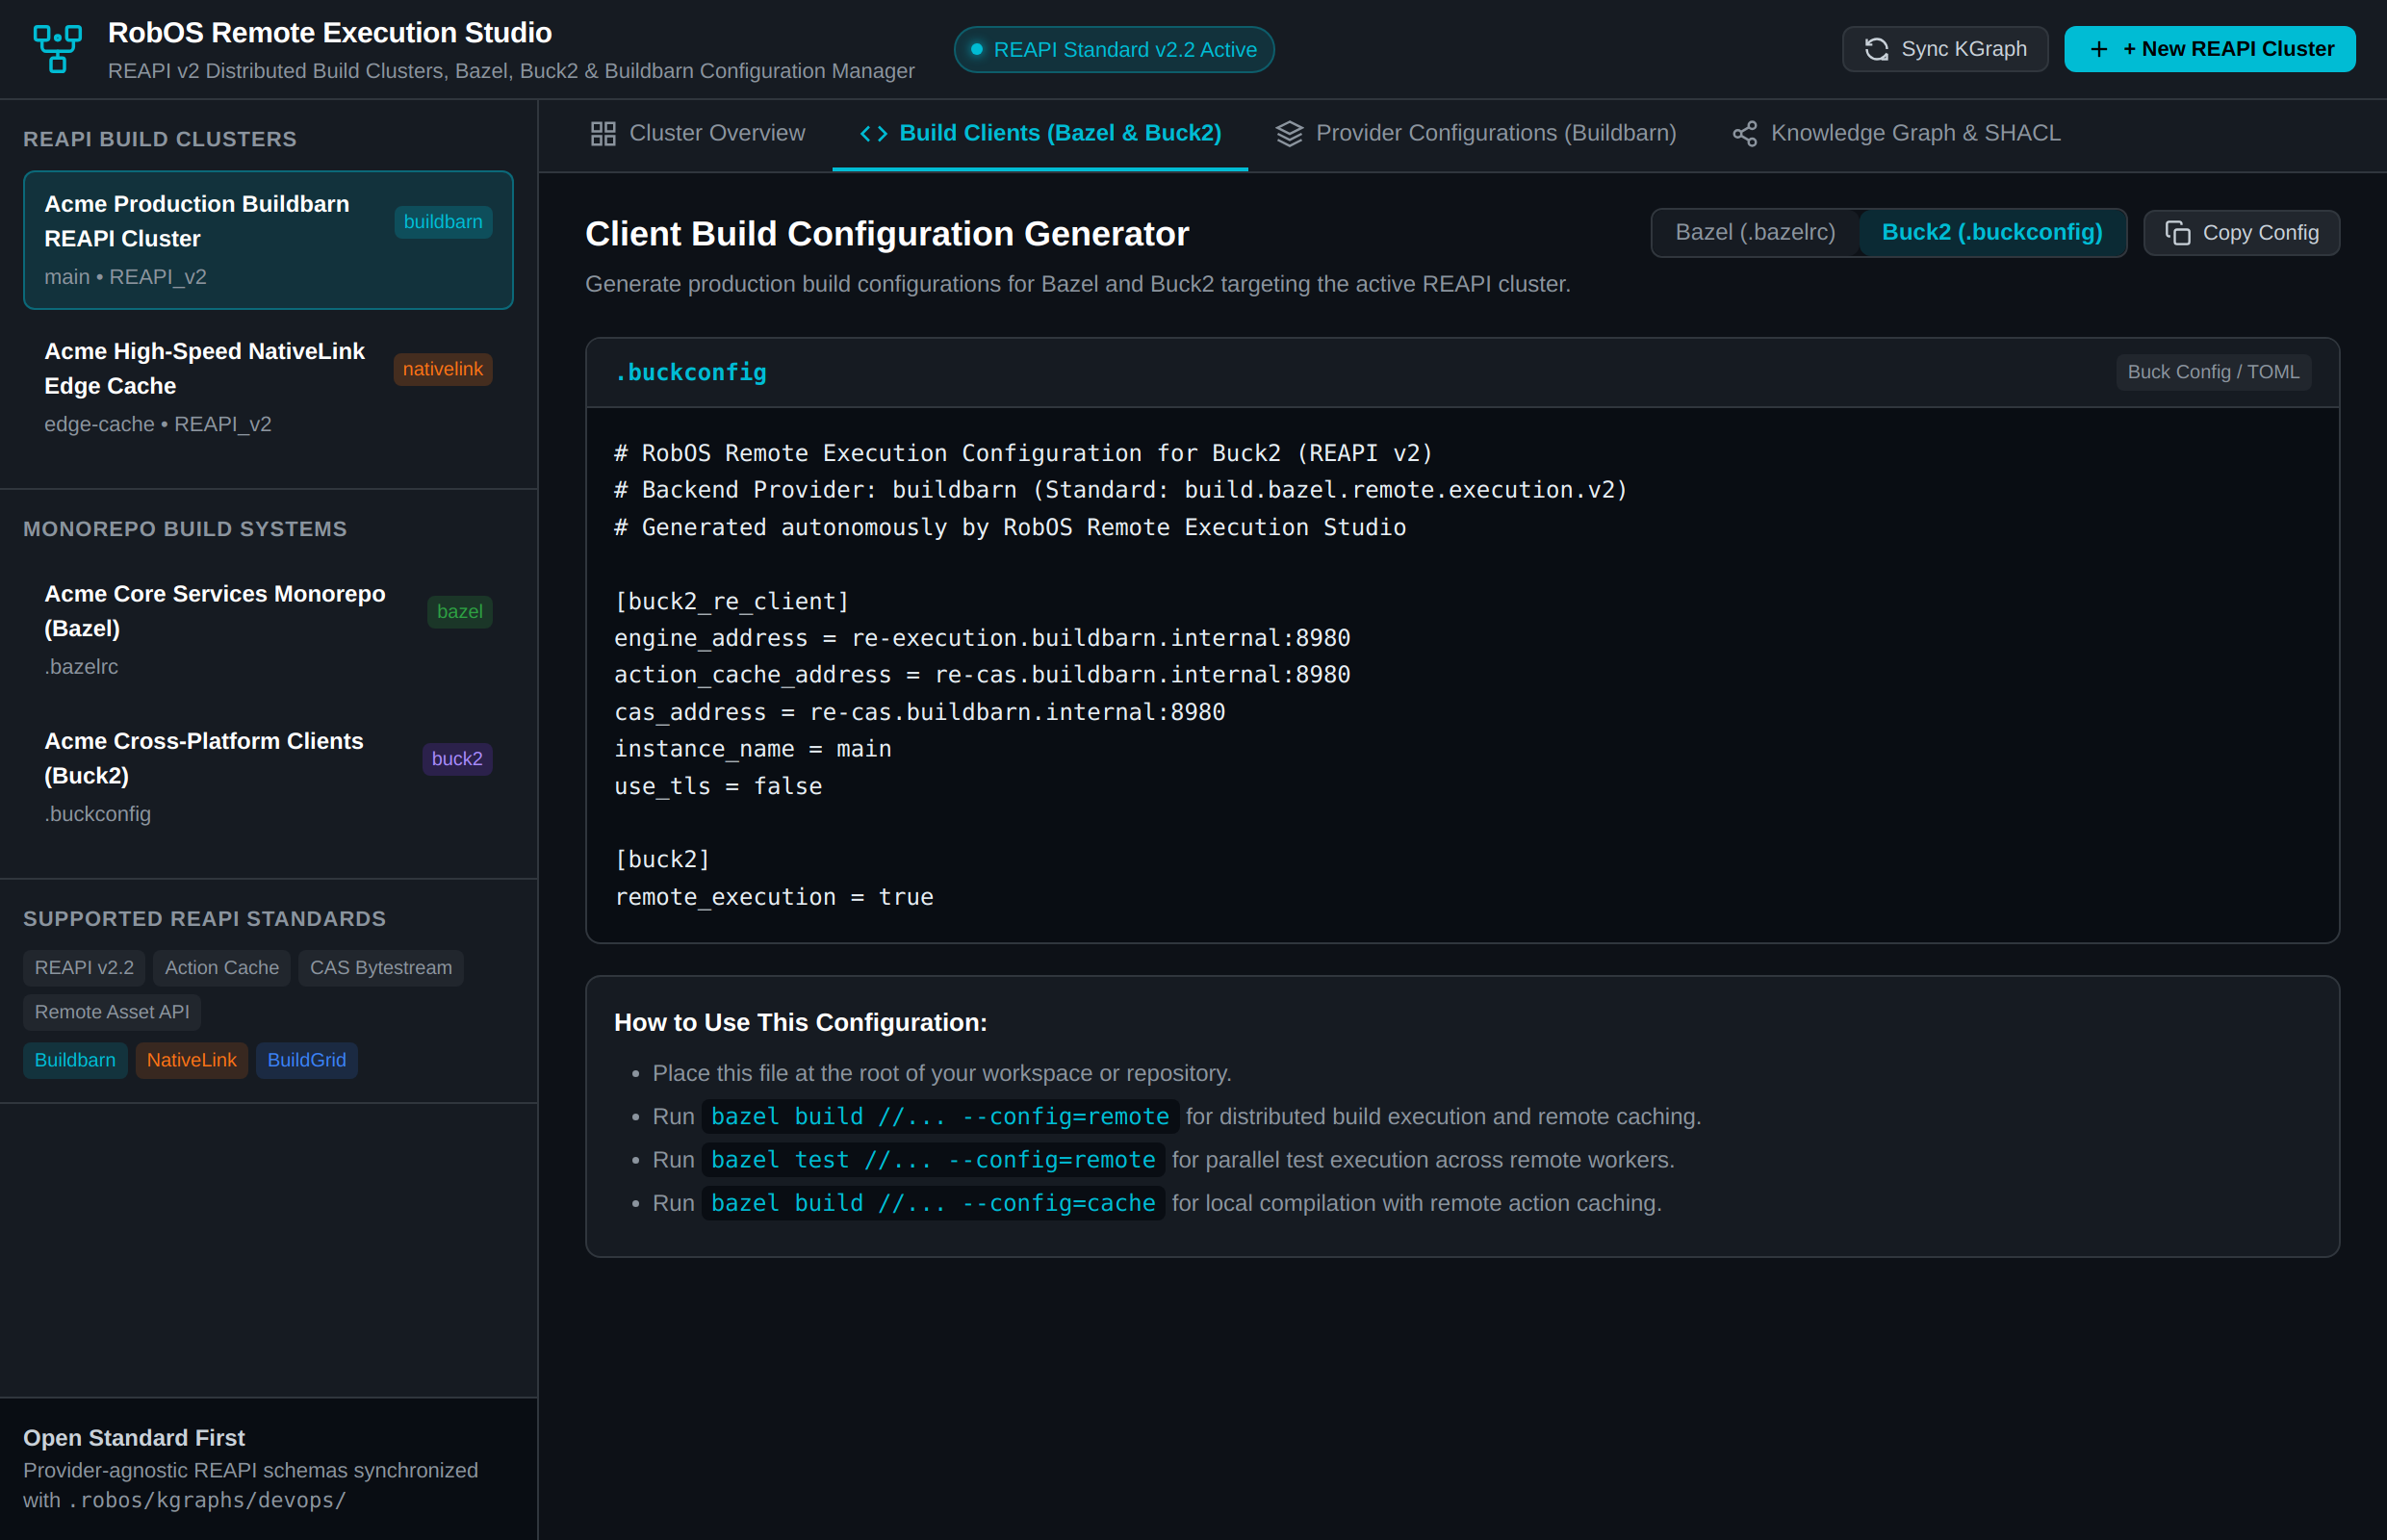Click the Action Cache chip
The width and height of the screenshot is (2387, 1540).
[x=221, y=968]
